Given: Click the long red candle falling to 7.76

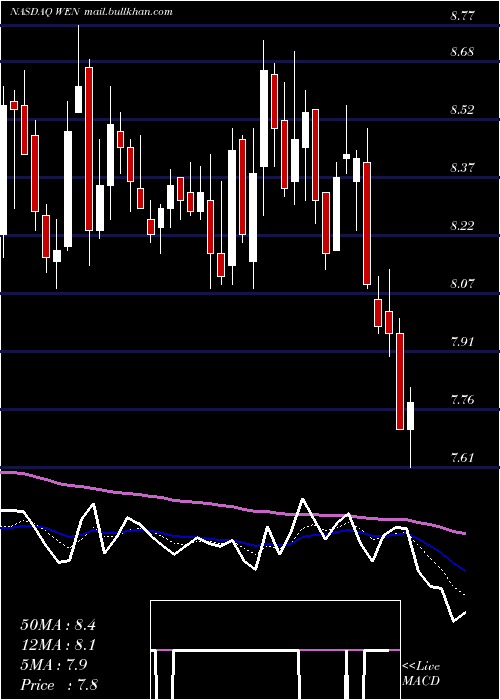Looking at the screenshot, I should (400, 381).
